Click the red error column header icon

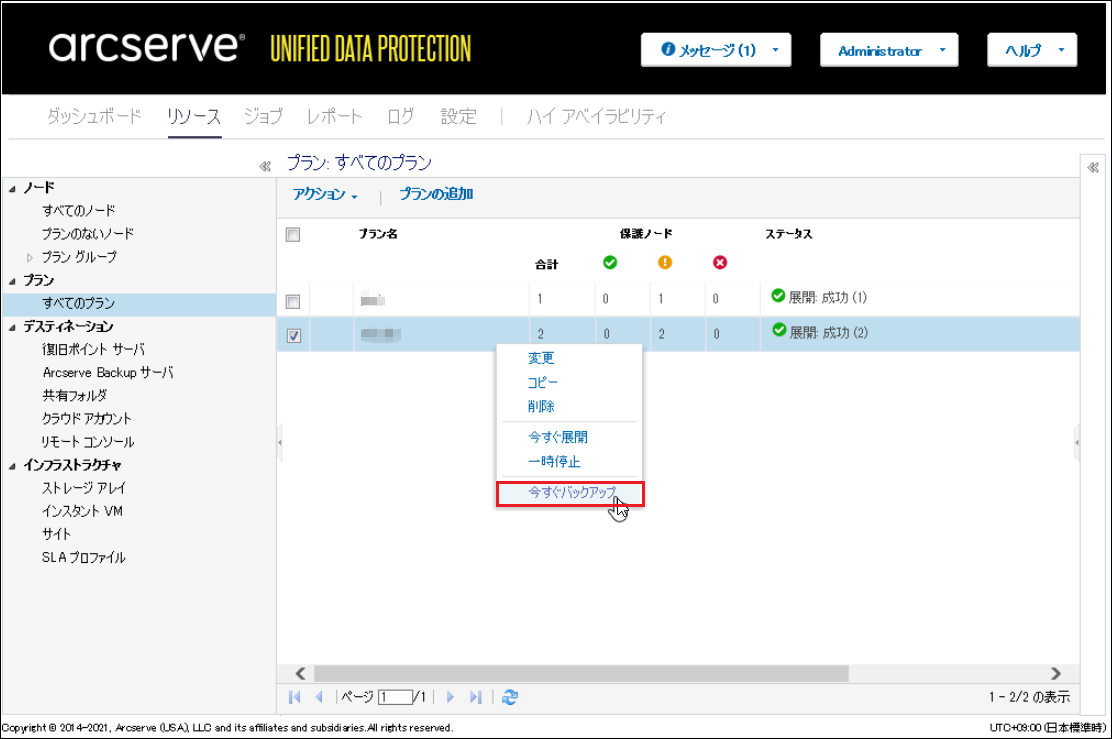point(720,262)
